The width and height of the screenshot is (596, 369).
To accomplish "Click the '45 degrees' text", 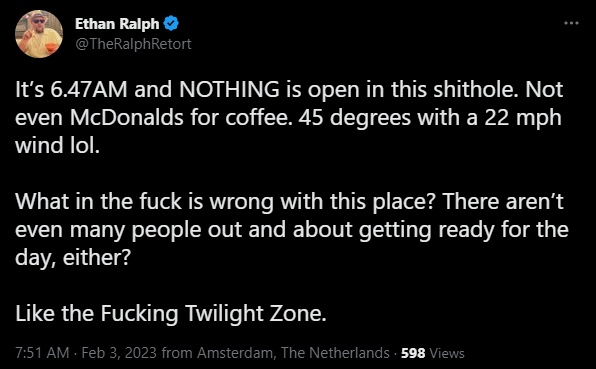I will (x=355, y=118).
